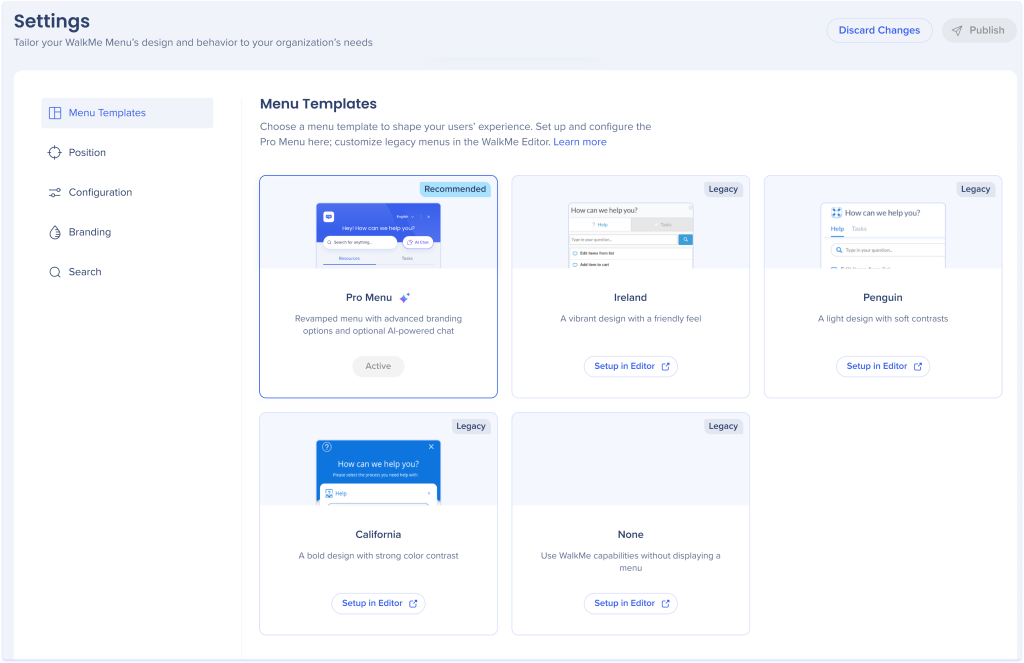Open the Learn more link

click(580, 142)
